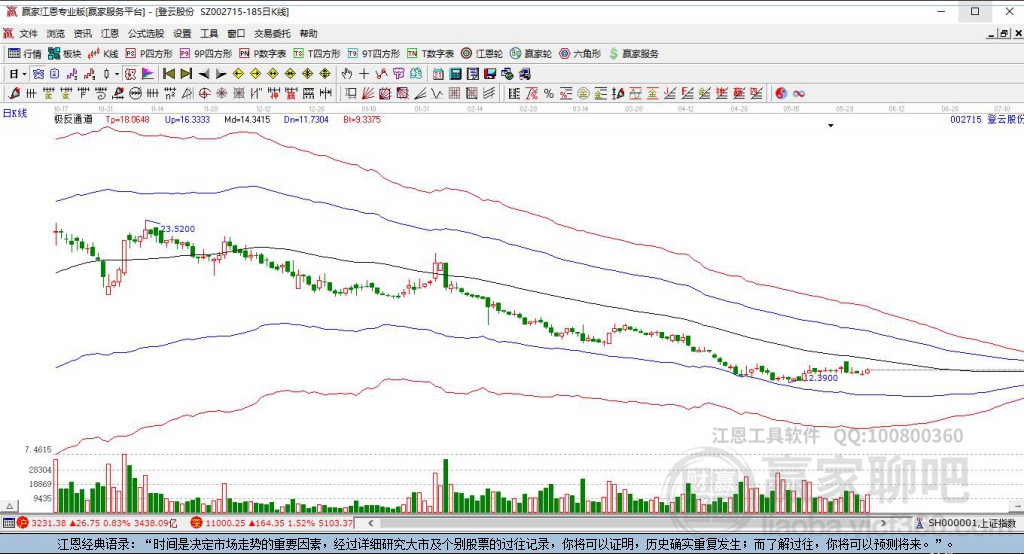This screenshot has height=554, width=1024.
Task: Jump to first bar icon
Action: tap(168, 74)
